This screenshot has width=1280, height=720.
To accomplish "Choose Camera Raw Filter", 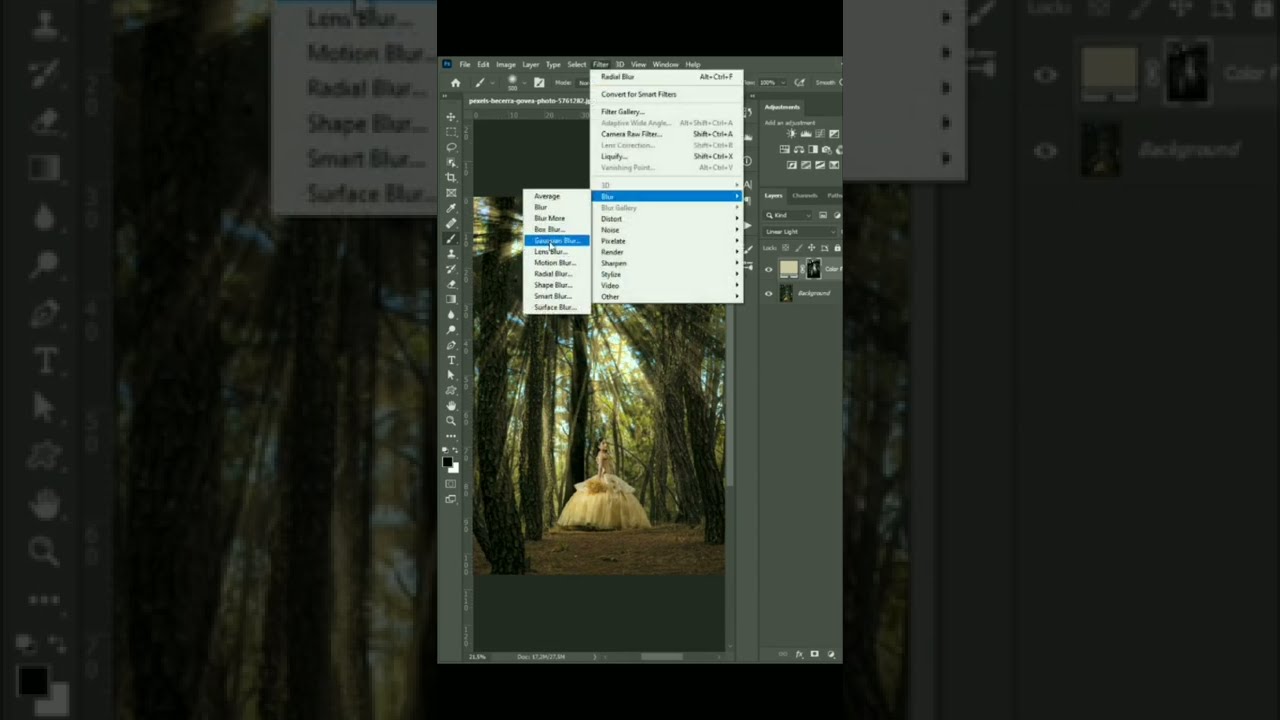I will [667, 134].
